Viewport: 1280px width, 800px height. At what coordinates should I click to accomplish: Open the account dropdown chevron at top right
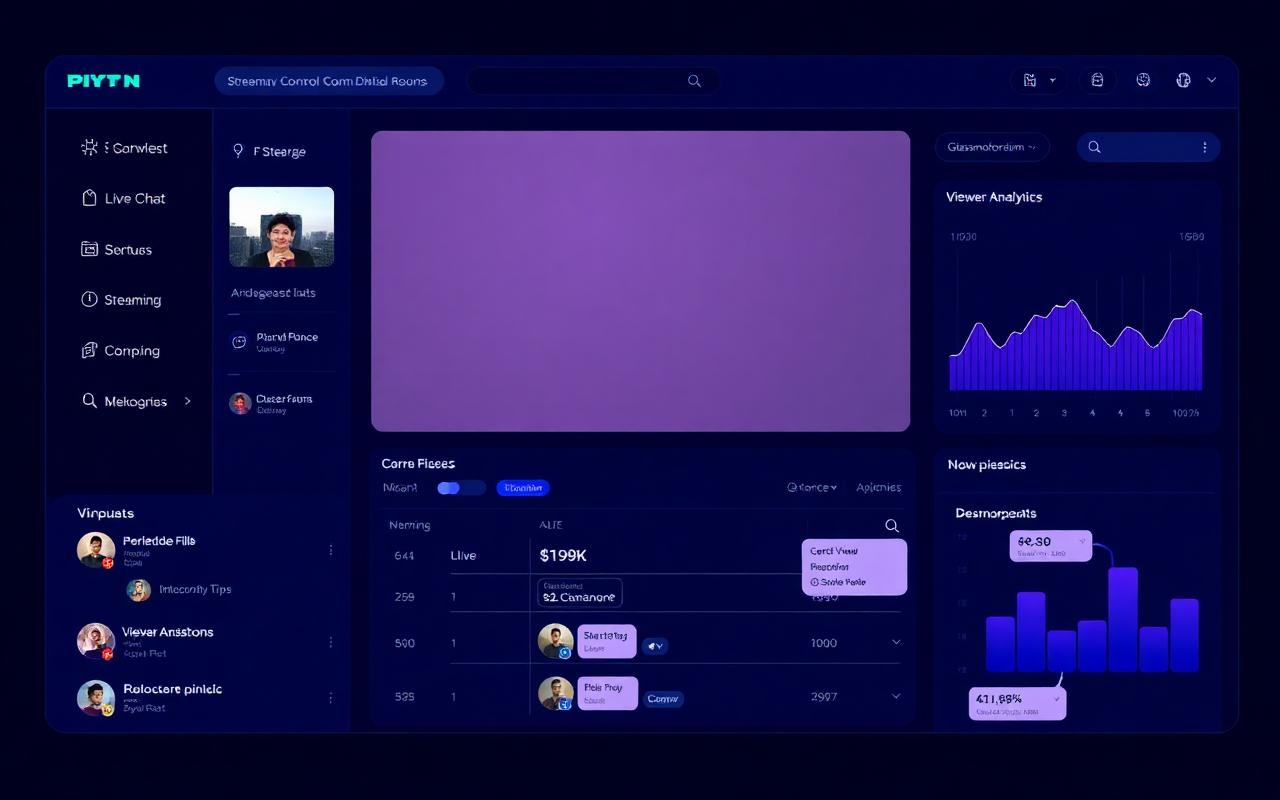1212,80
